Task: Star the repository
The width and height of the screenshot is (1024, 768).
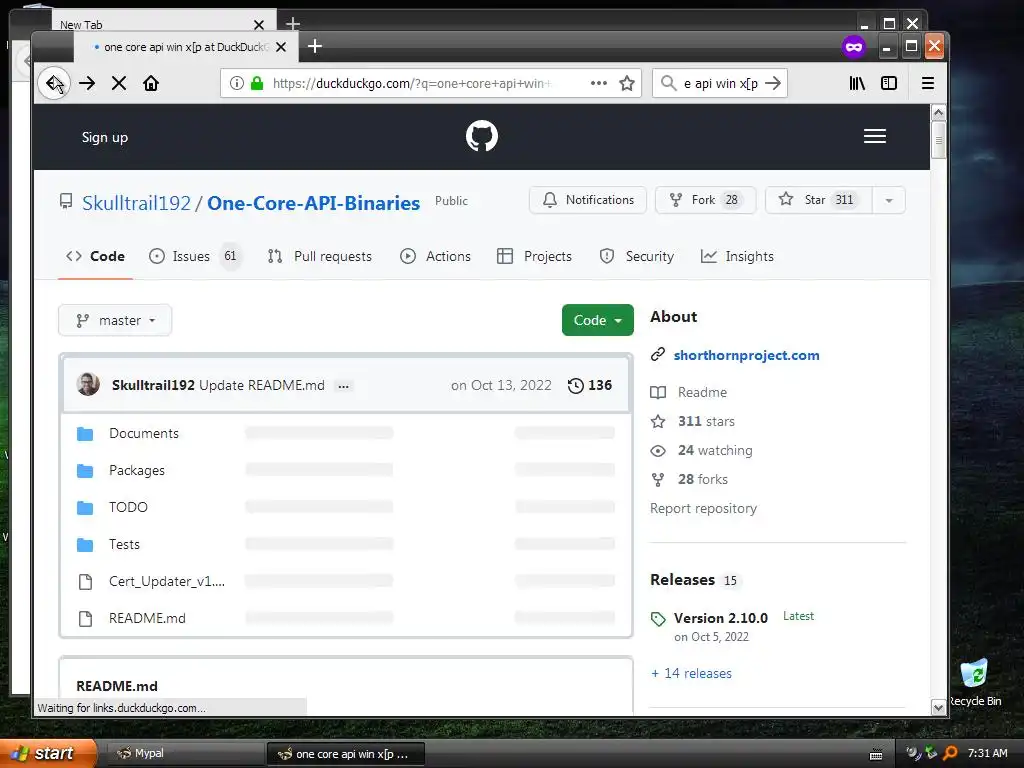Action: [818, 200]
